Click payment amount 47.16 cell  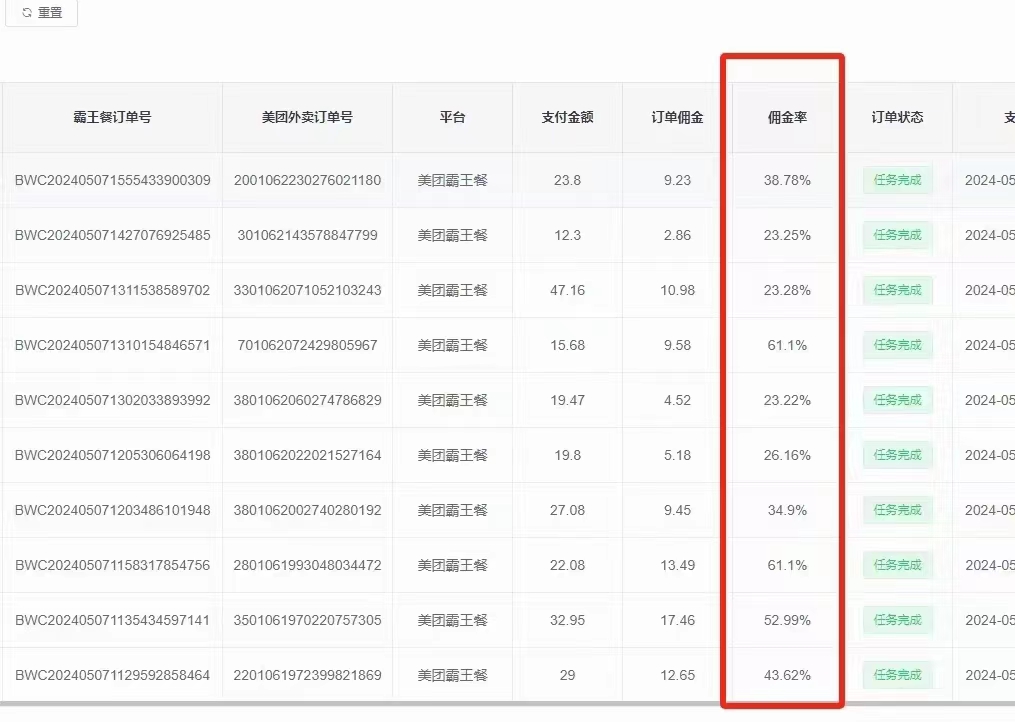point(567,290)
